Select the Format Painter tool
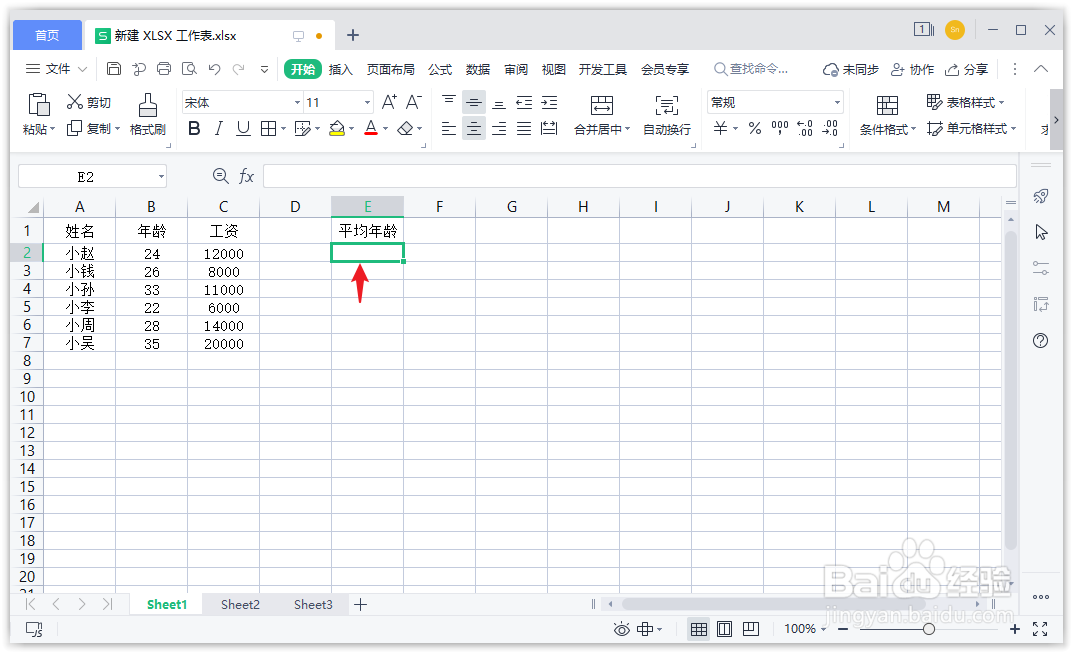The height and width of the screenshot is (653, 1073). [148, 114]
